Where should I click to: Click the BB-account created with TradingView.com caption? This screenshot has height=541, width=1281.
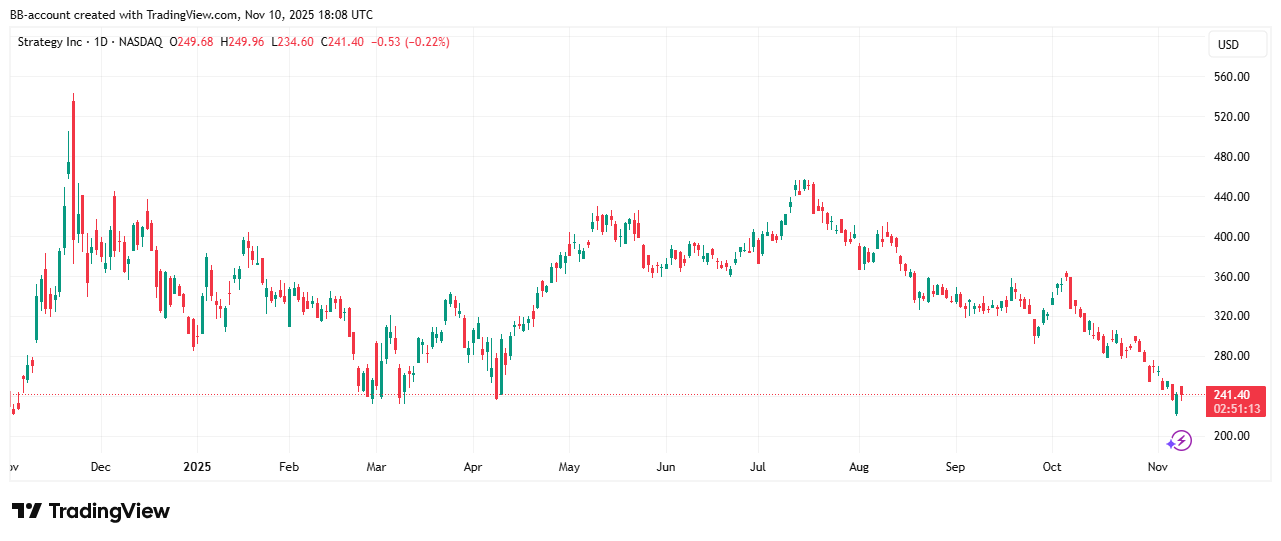191,15
